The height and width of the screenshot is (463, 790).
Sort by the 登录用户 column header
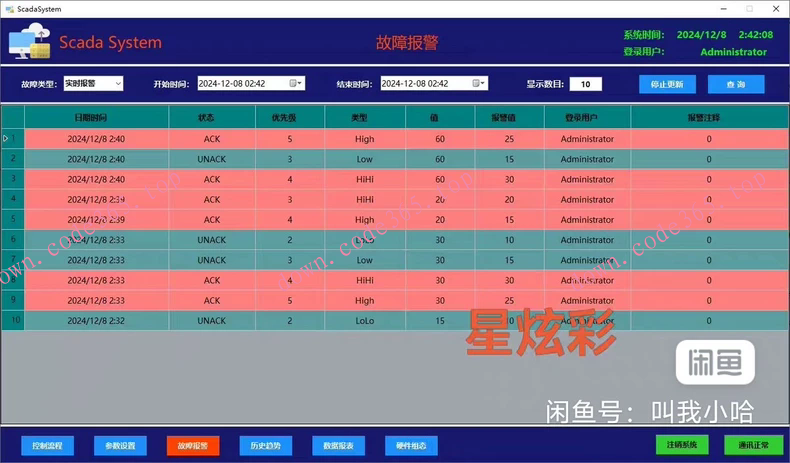pyautogui.click(x=587, y=117)
